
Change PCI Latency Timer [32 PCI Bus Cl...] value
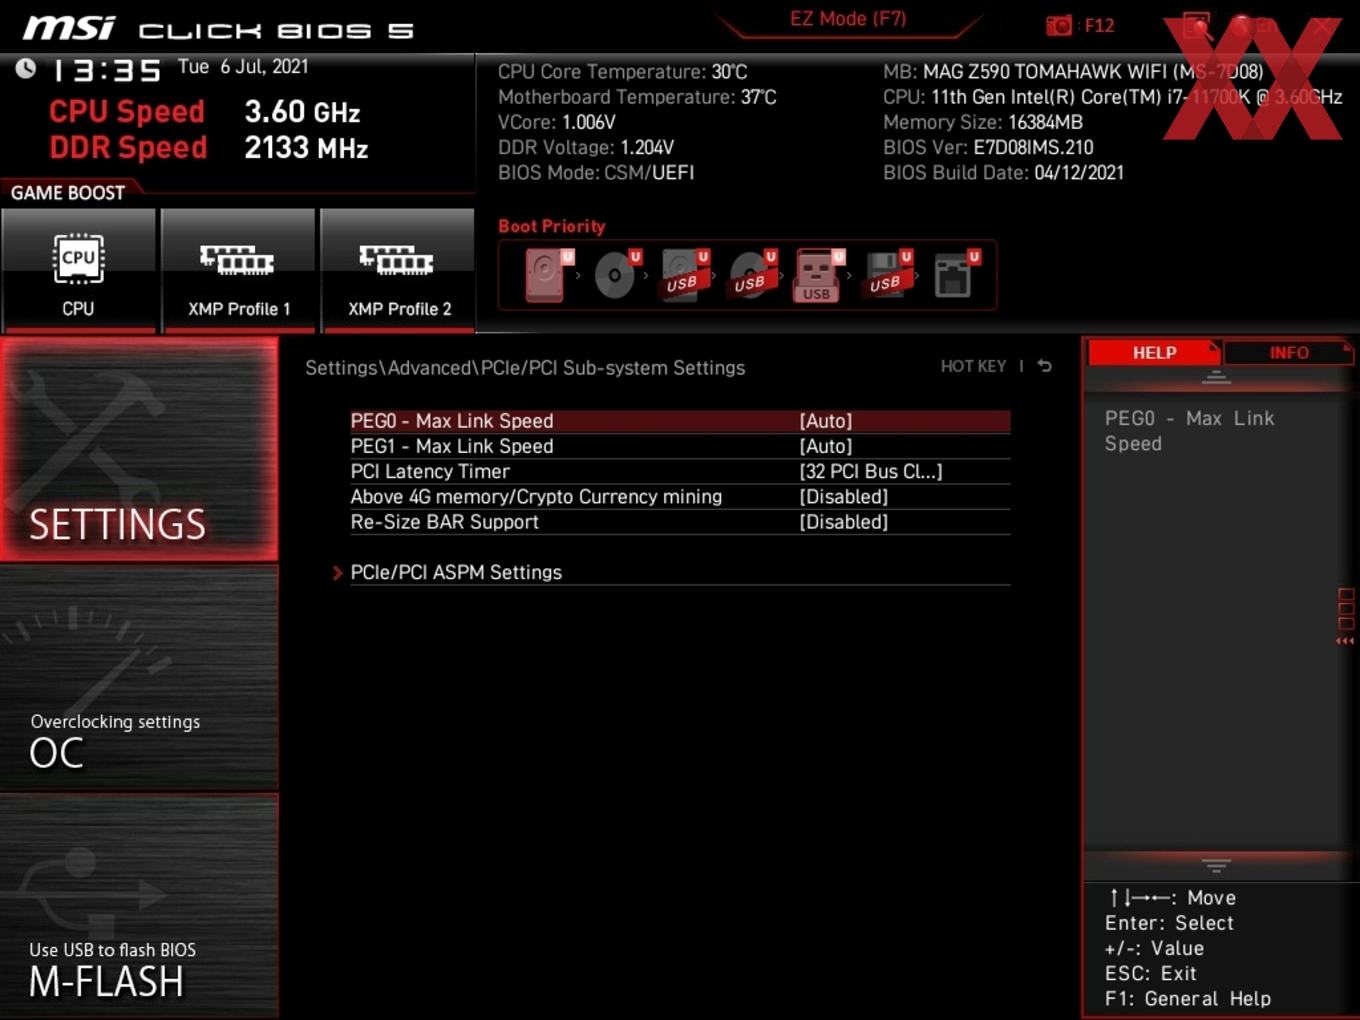tap(871, 471)
